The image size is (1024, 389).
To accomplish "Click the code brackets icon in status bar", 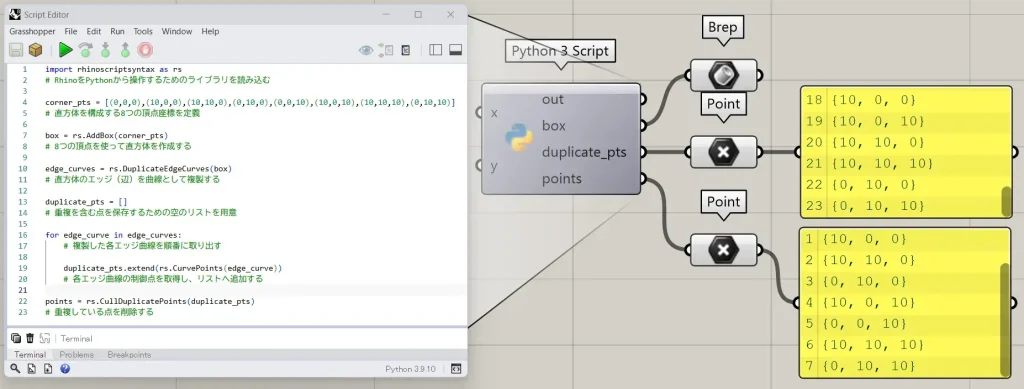I will (x=456, y=369).
